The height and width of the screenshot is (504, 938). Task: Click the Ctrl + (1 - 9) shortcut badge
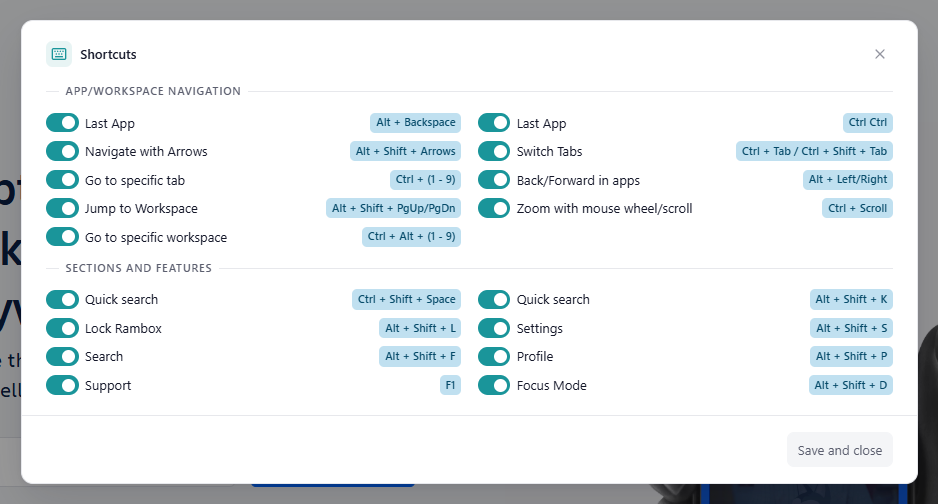(x=425, y=179)
